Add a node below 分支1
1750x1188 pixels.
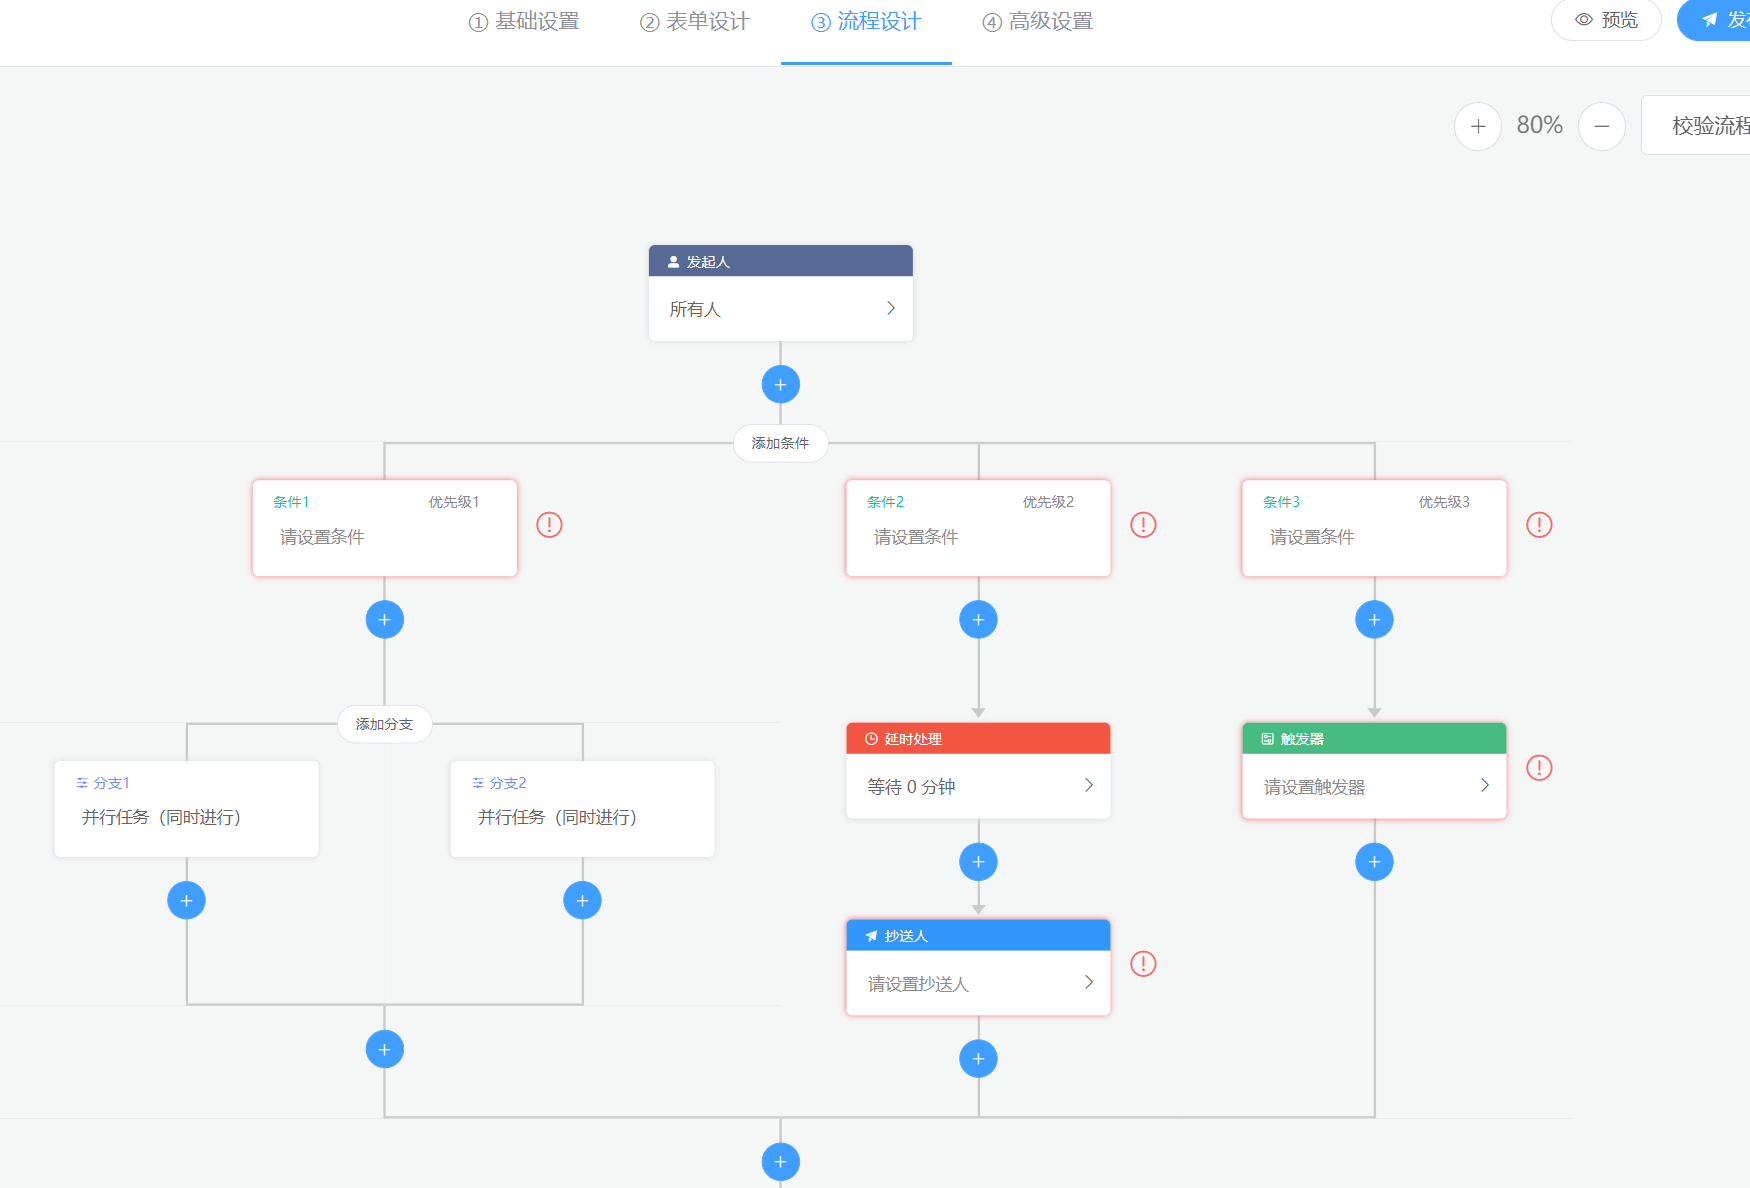pyautogui.click(x=186, y=901)
